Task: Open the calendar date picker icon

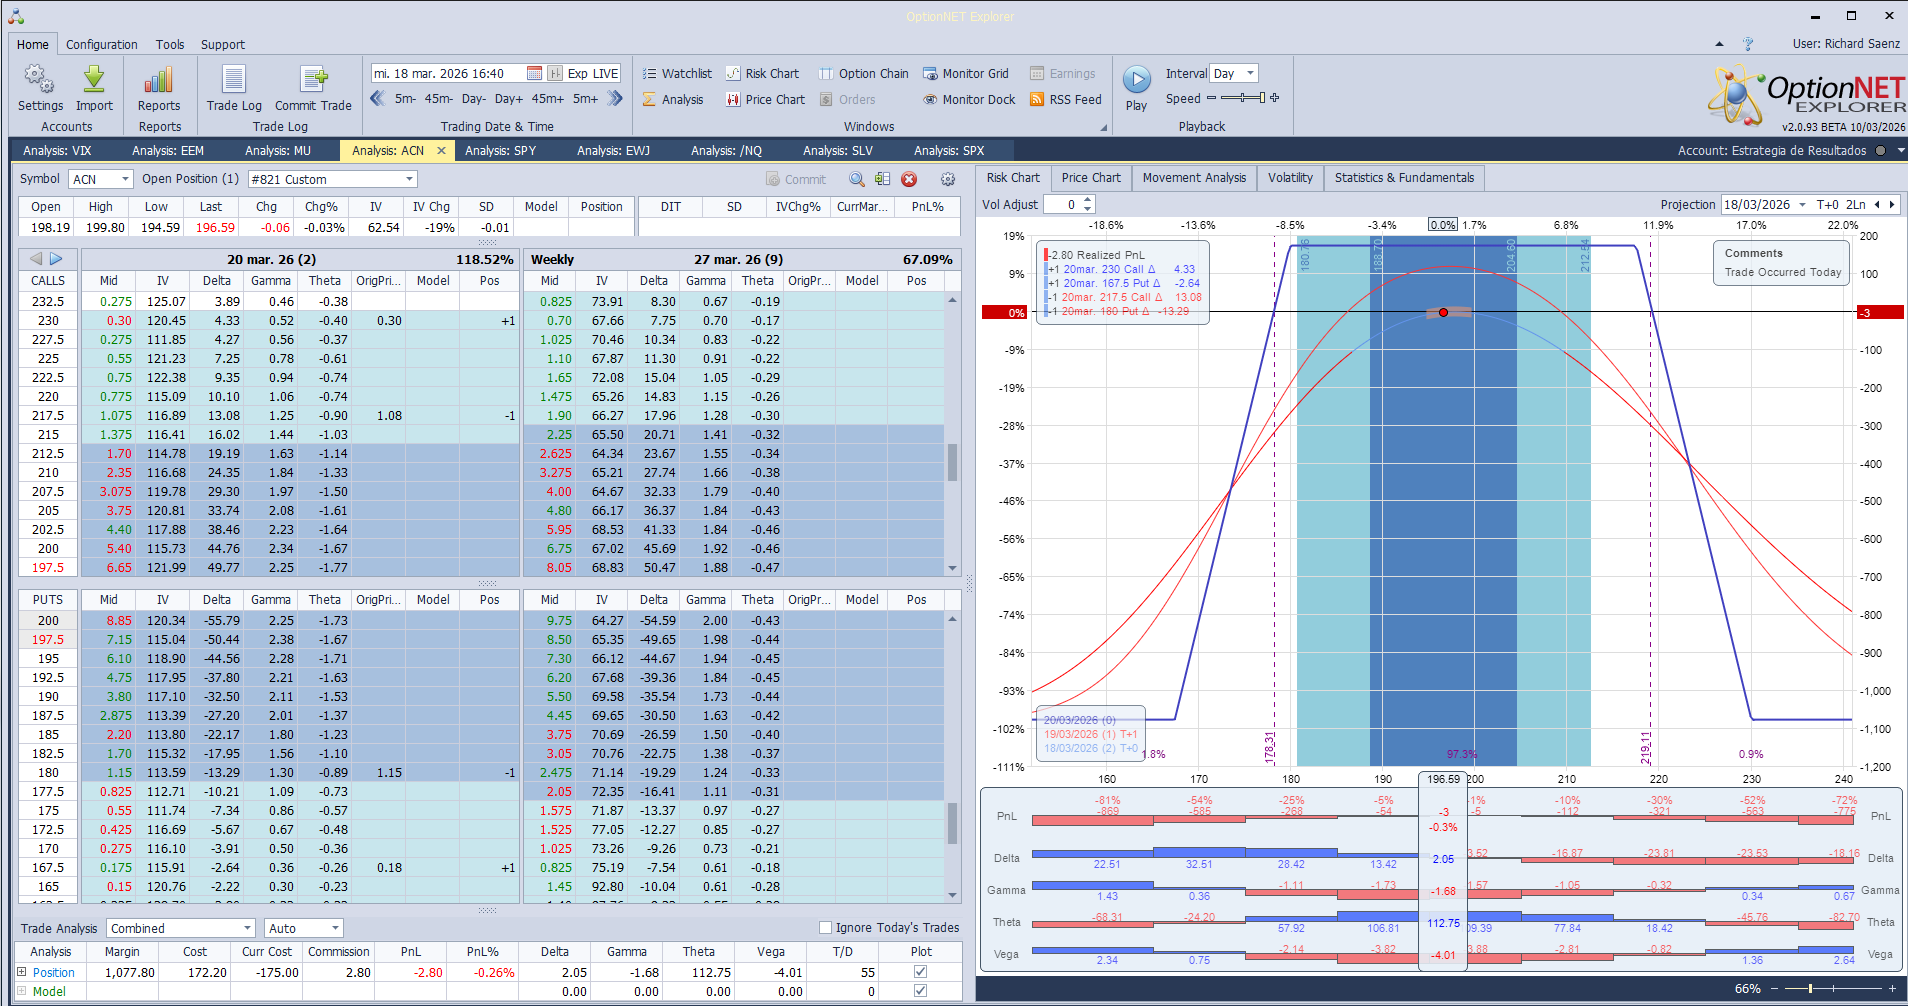Action: click(x=534, y=73)
